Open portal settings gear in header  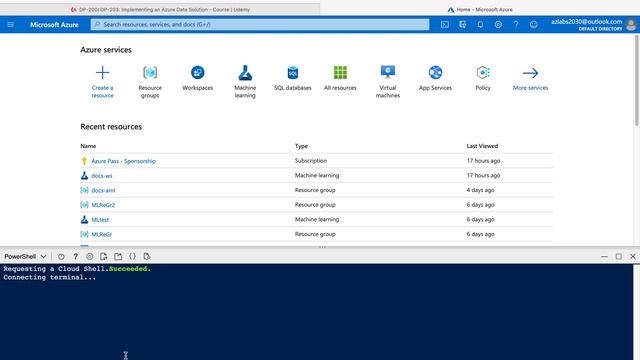click(x=498, y=24)
